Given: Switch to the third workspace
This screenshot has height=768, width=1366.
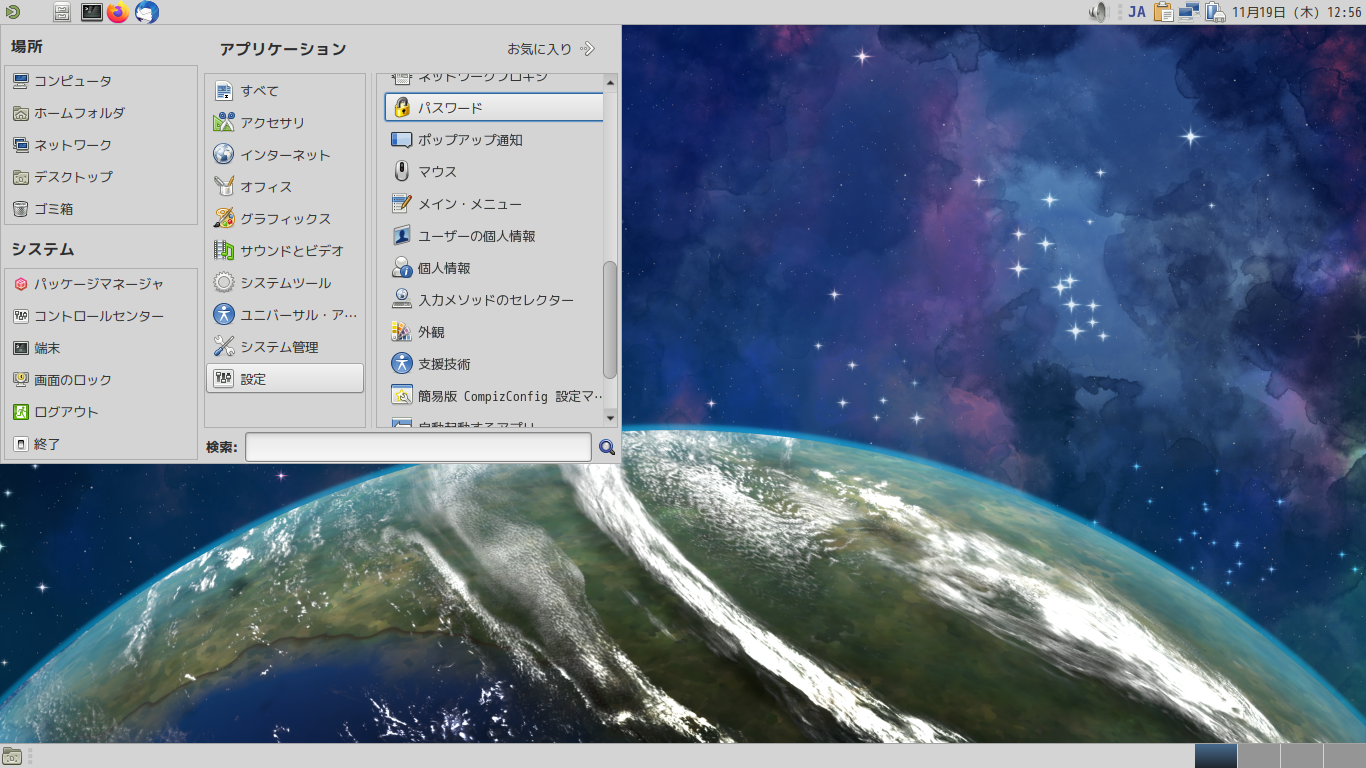Looking at the screenshot, I should [1302, 756].
